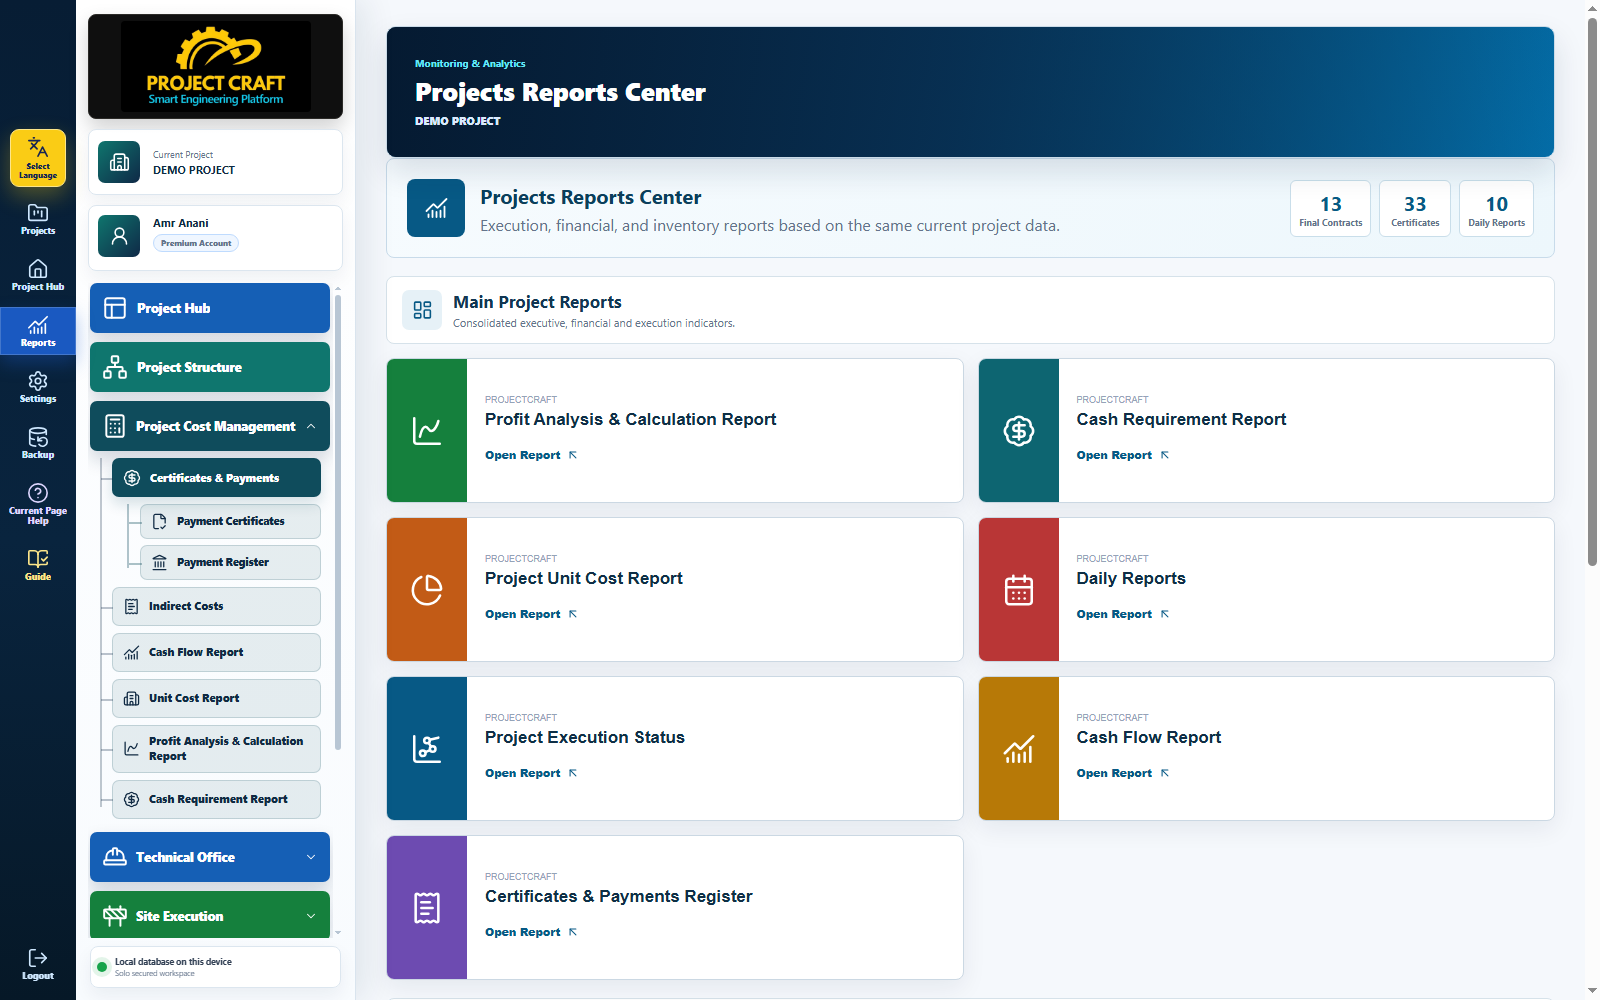Click the sidebar menu vertical scrollbar
Viewport: 1600px width, 1000px height.
pos(338,522)
